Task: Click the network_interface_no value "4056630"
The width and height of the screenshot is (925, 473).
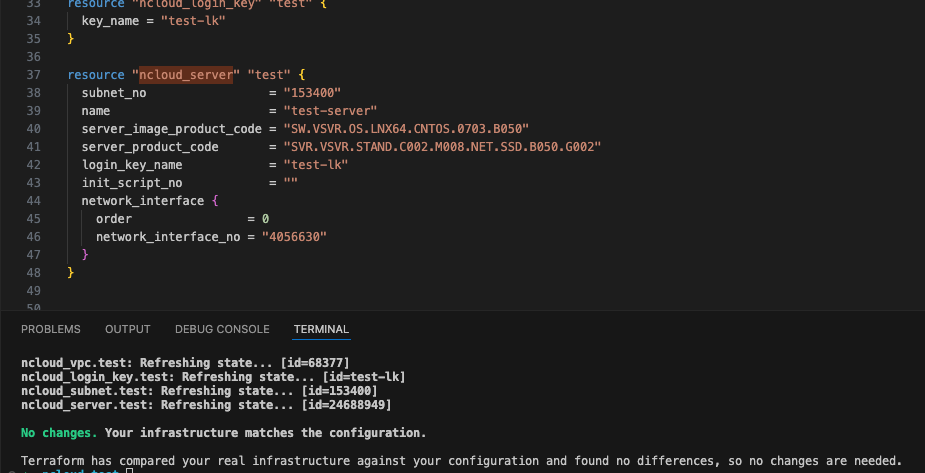Action: pyautogui.click(x=294, y=236)
